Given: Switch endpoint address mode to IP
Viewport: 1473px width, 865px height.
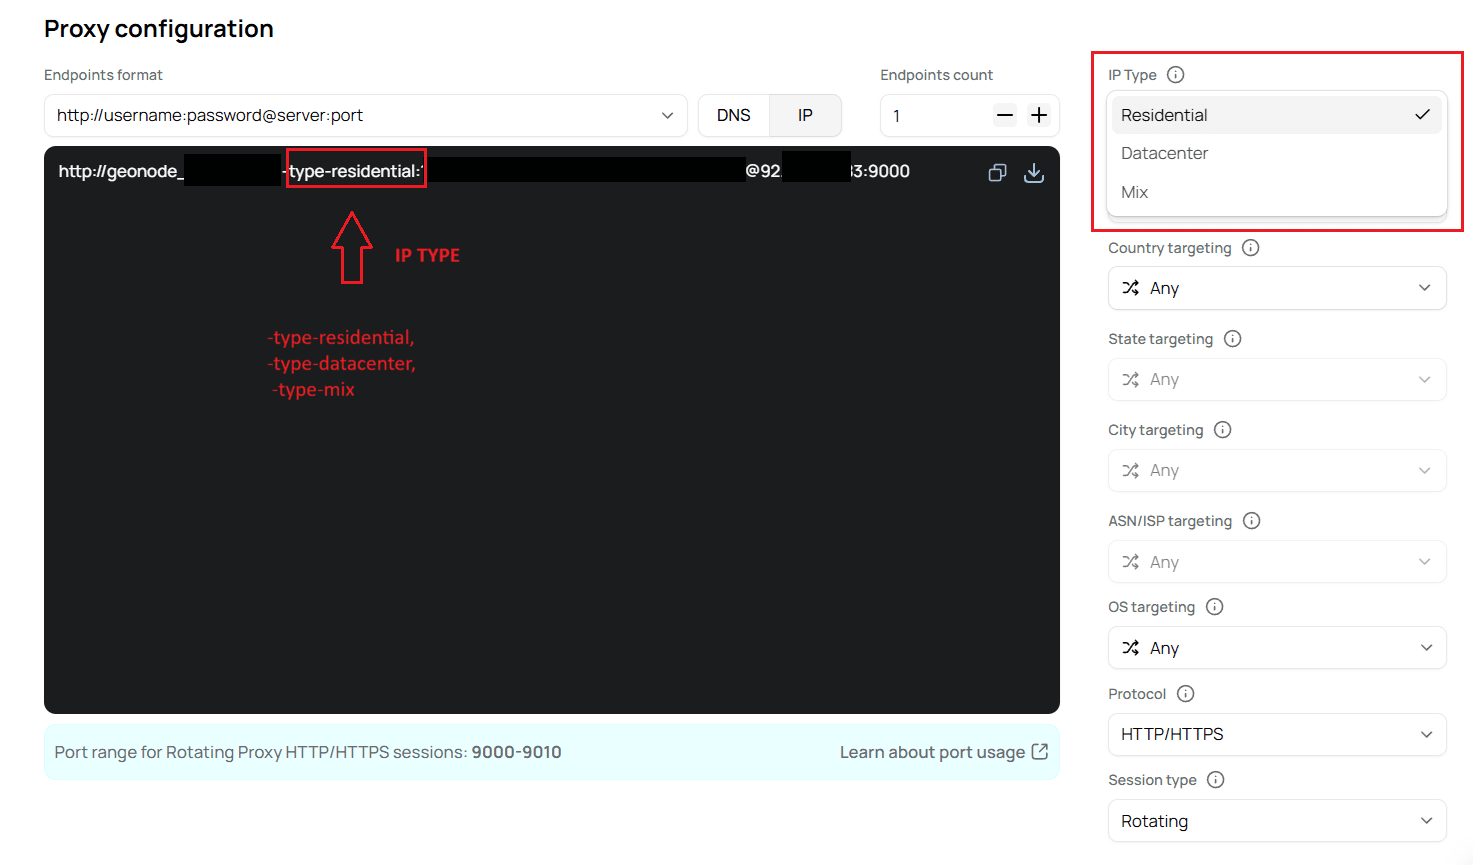Looking at the screenshot, I should pos(805,115).
